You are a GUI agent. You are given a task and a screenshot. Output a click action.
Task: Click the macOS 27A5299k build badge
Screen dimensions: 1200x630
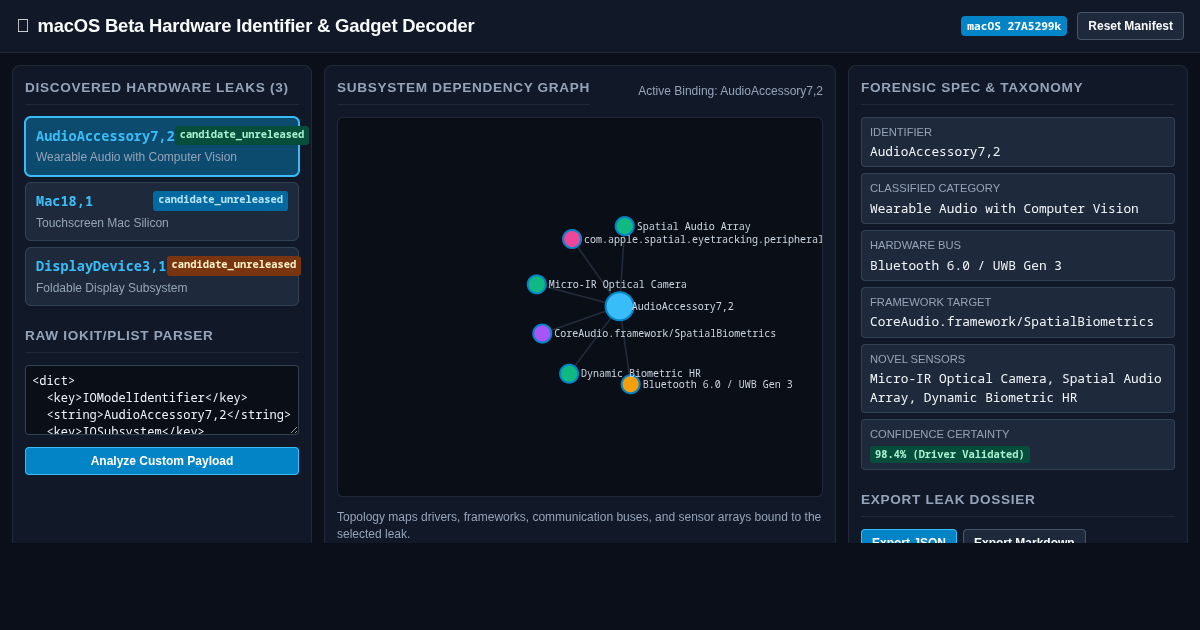[1014, 26]
